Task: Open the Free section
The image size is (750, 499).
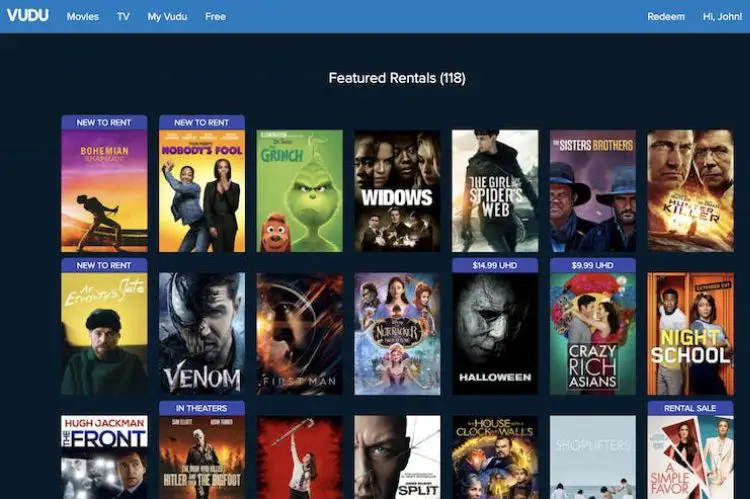Action: pyautogui.click(x=215, y=16)
